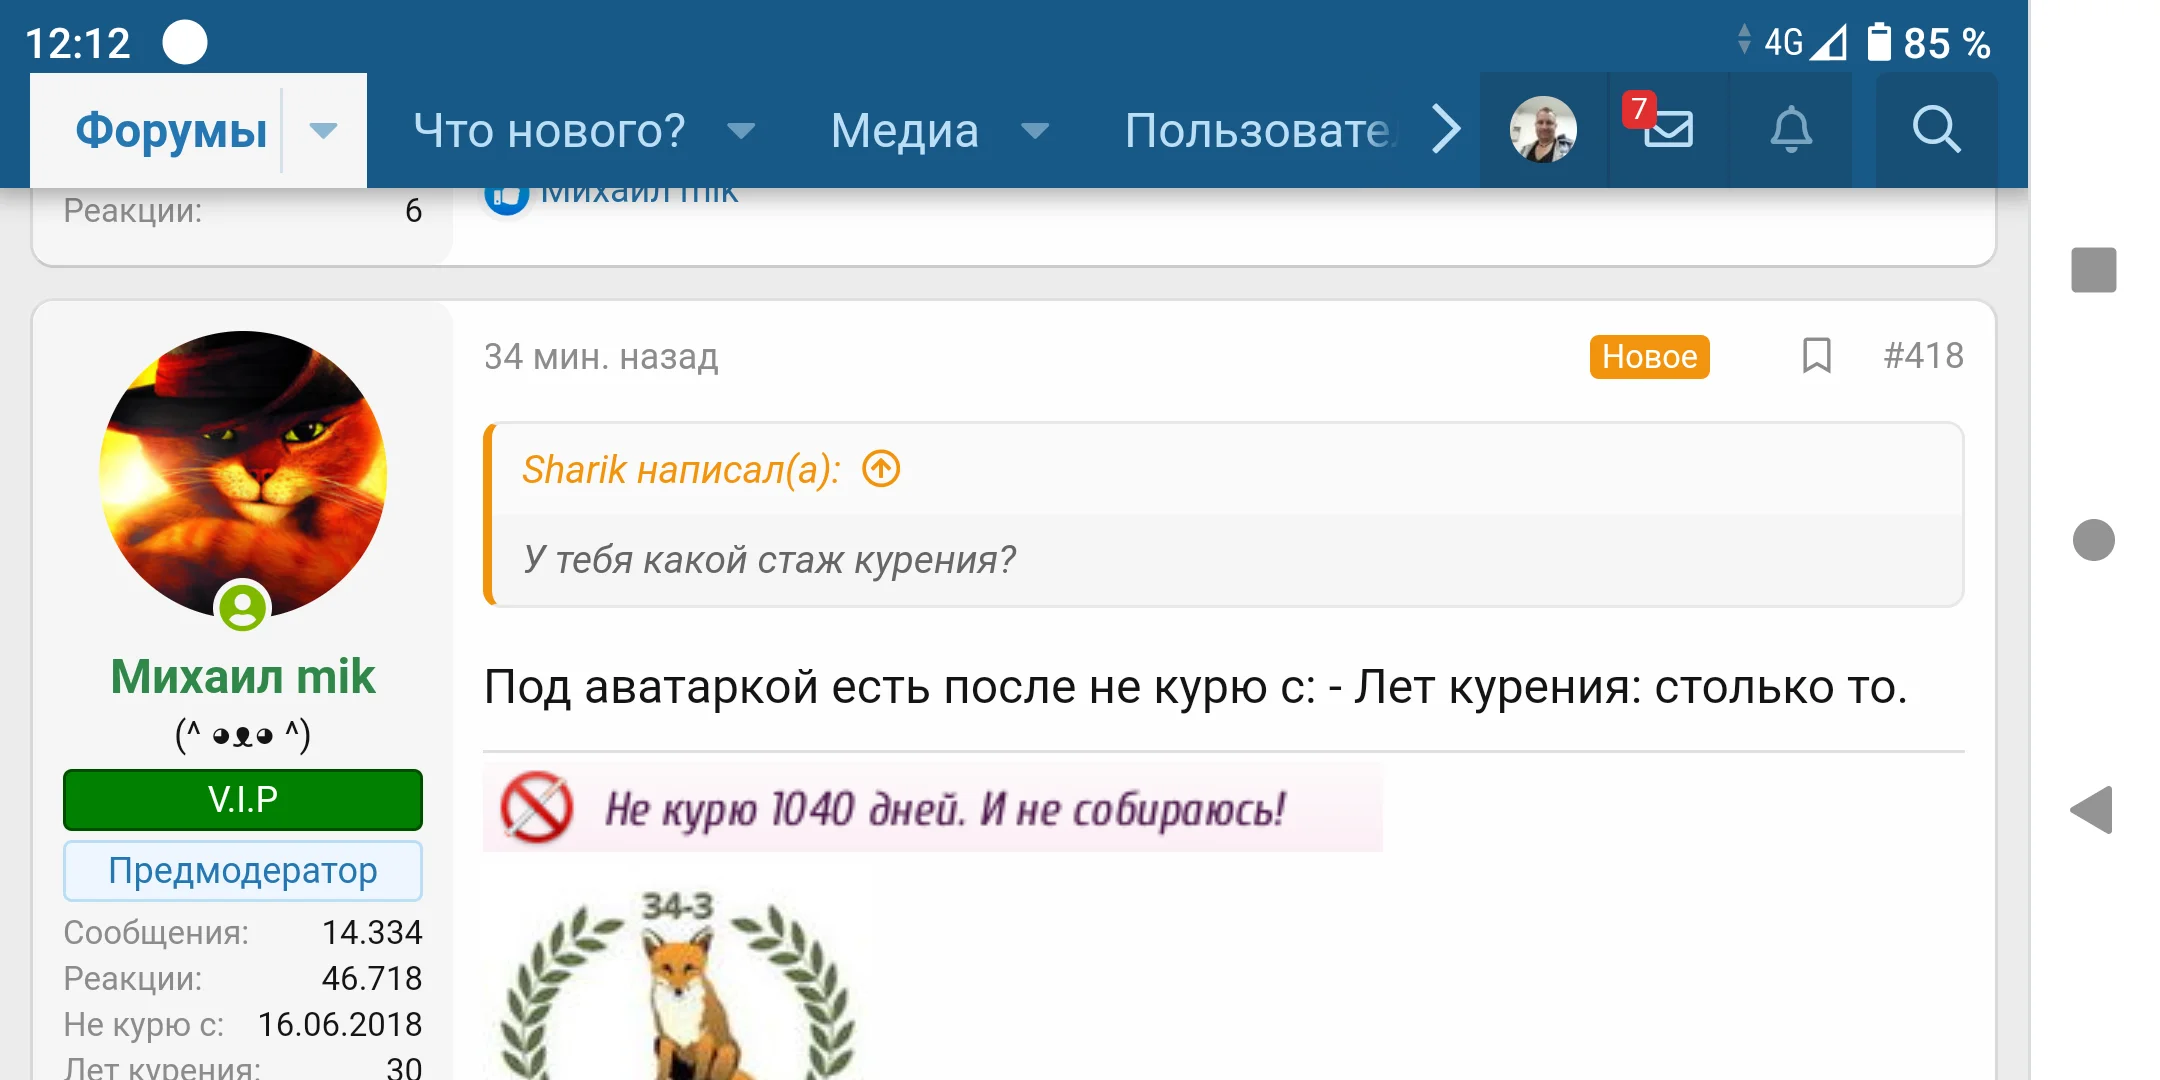Expand Что нового dropdown arrow
This screenshot has height=1080, width=2160.
[741, 131]
